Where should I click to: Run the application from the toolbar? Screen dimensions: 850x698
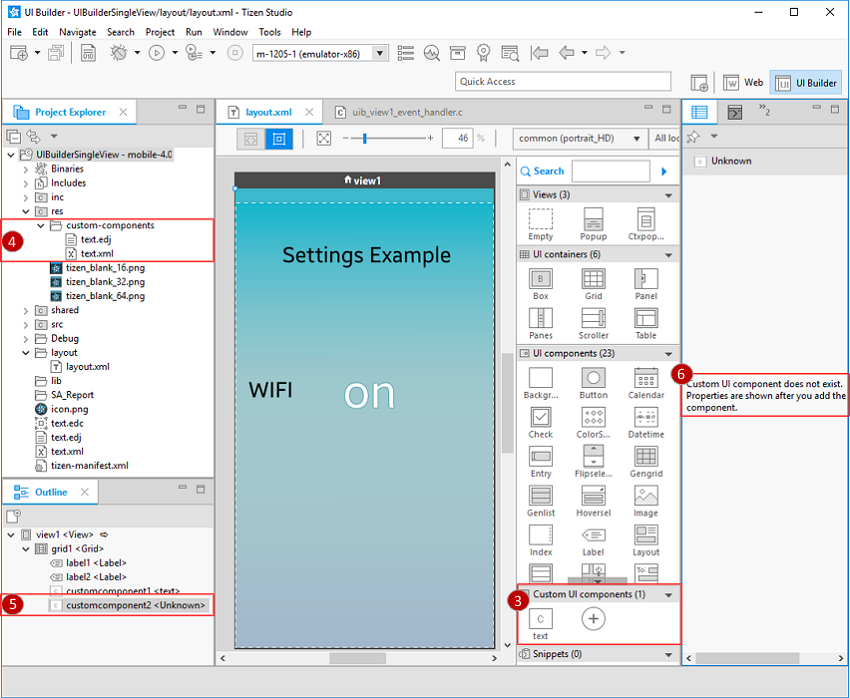[x=157, y=53]
